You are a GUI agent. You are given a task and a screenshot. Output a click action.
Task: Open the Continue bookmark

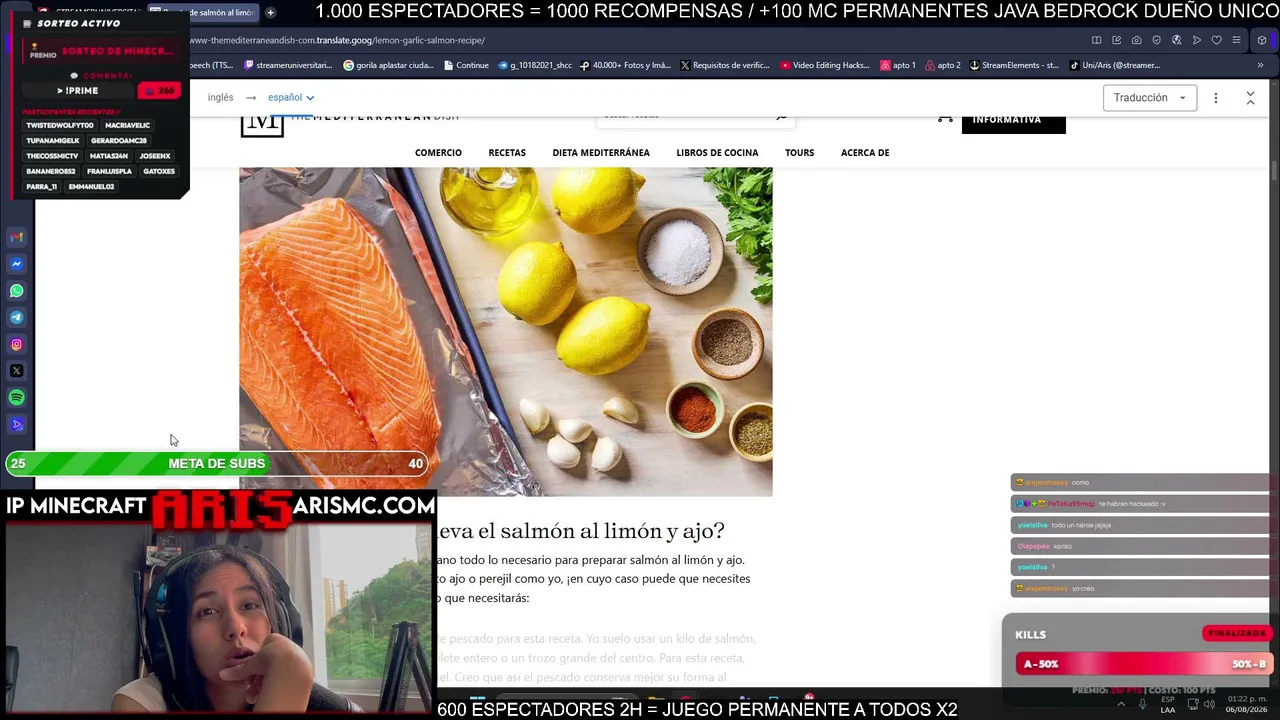tap(465, 65)
